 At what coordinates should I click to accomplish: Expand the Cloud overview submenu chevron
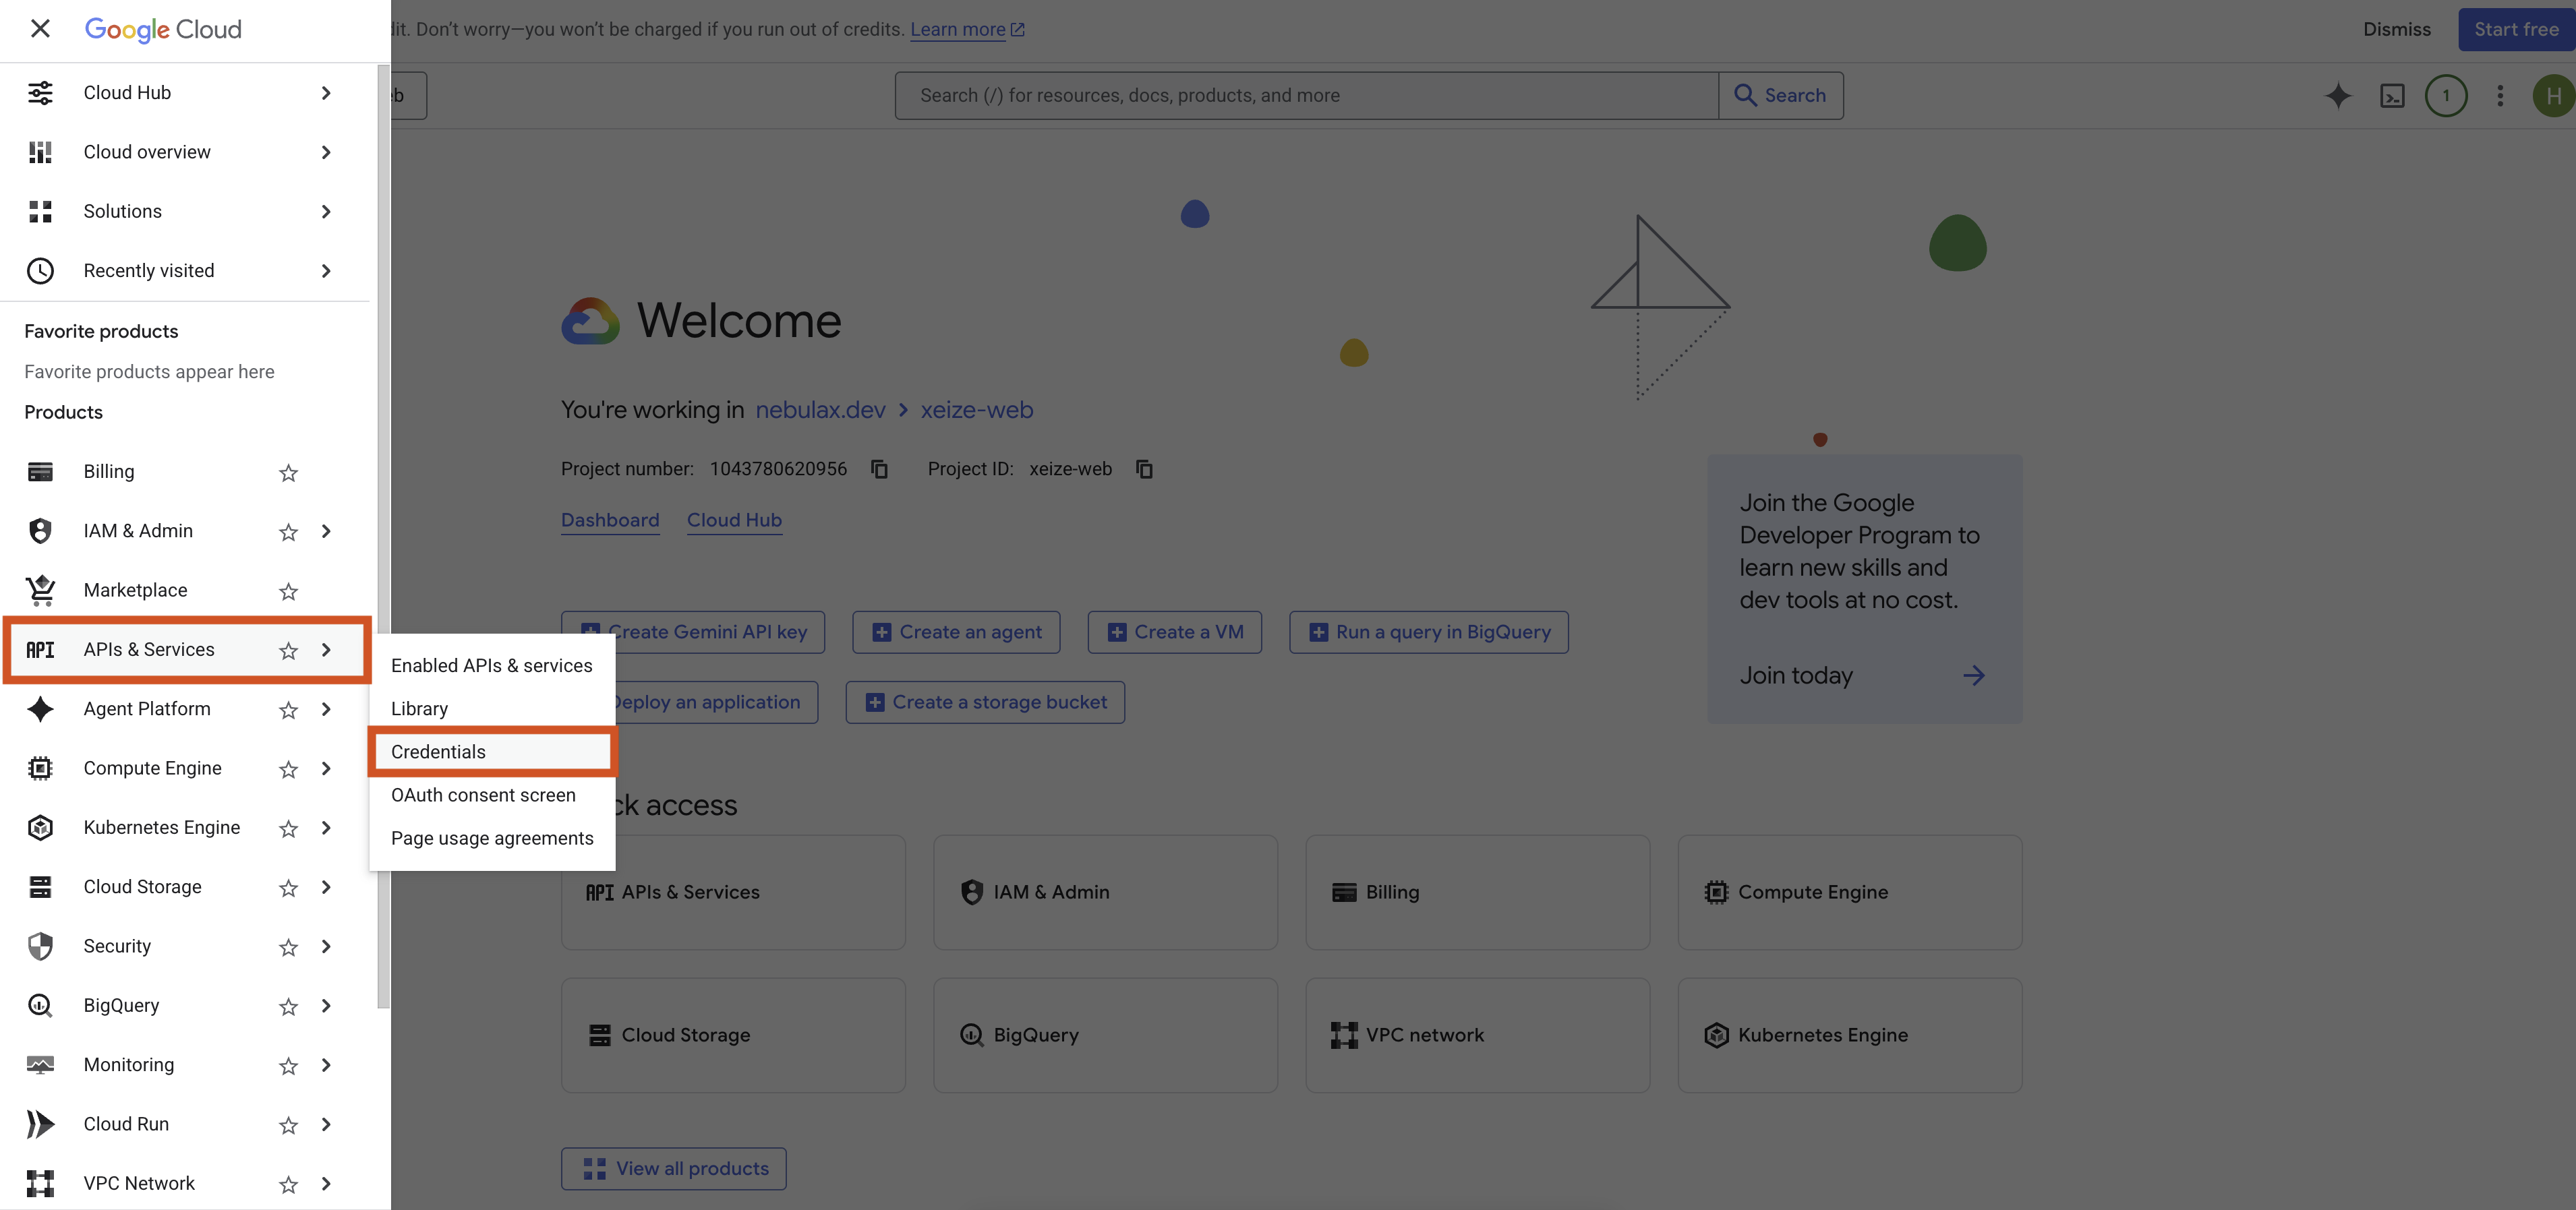tap(326, 152)
